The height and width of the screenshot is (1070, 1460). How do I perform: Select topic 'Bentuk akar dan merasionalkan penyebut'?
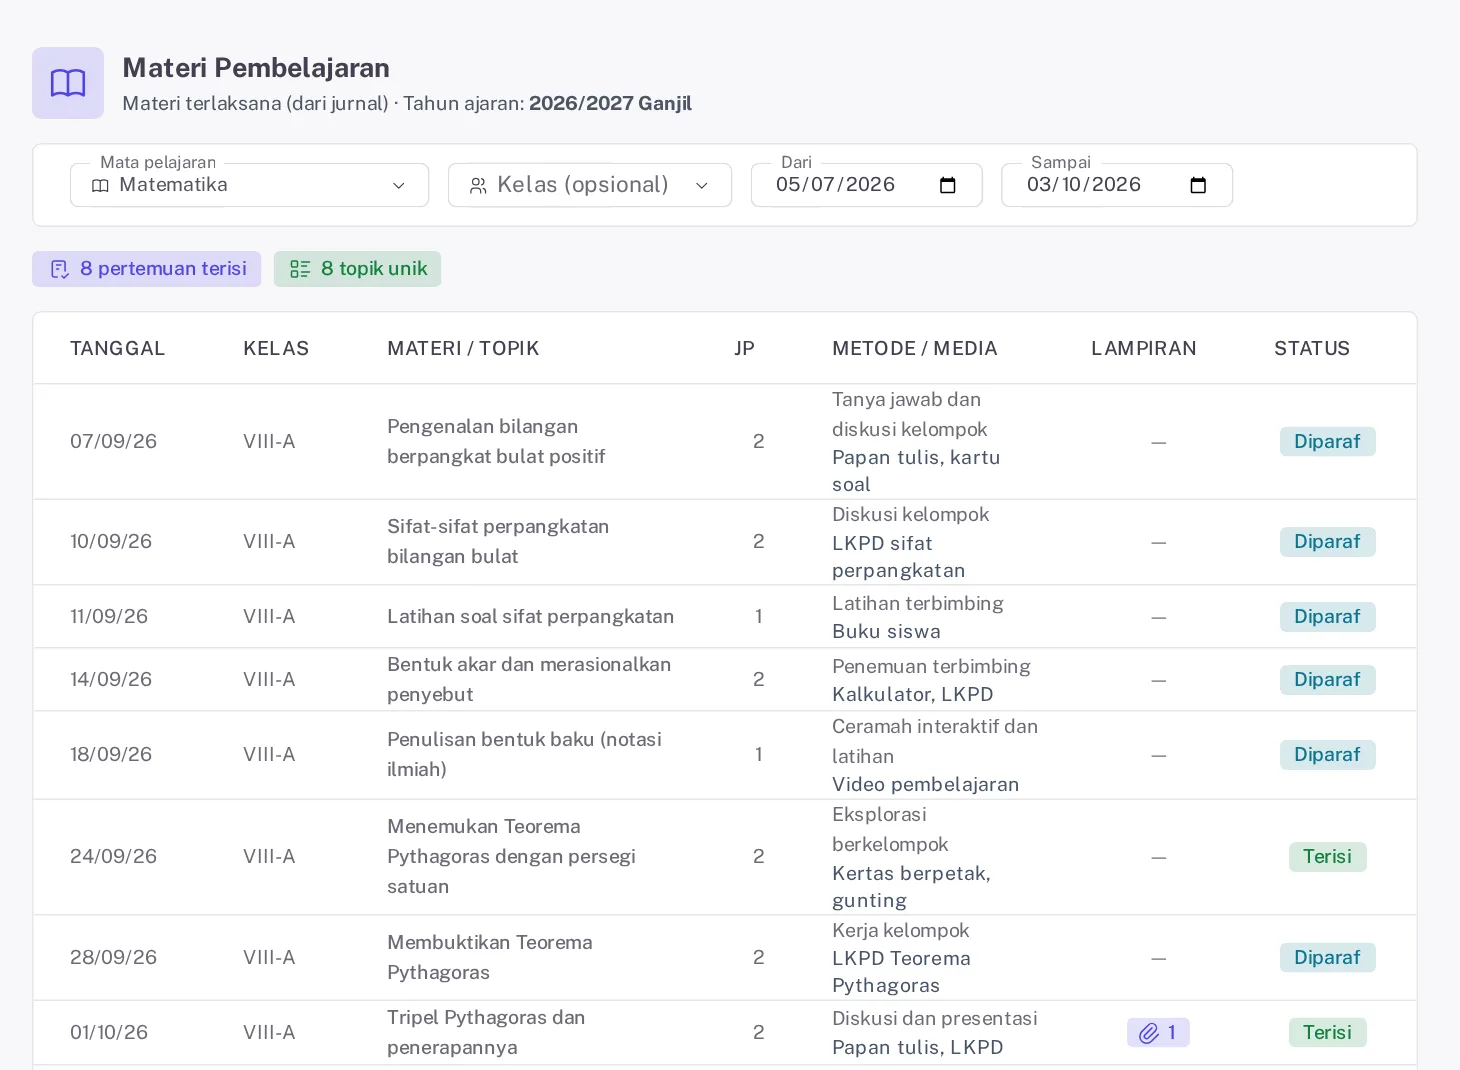coord(529,680)
